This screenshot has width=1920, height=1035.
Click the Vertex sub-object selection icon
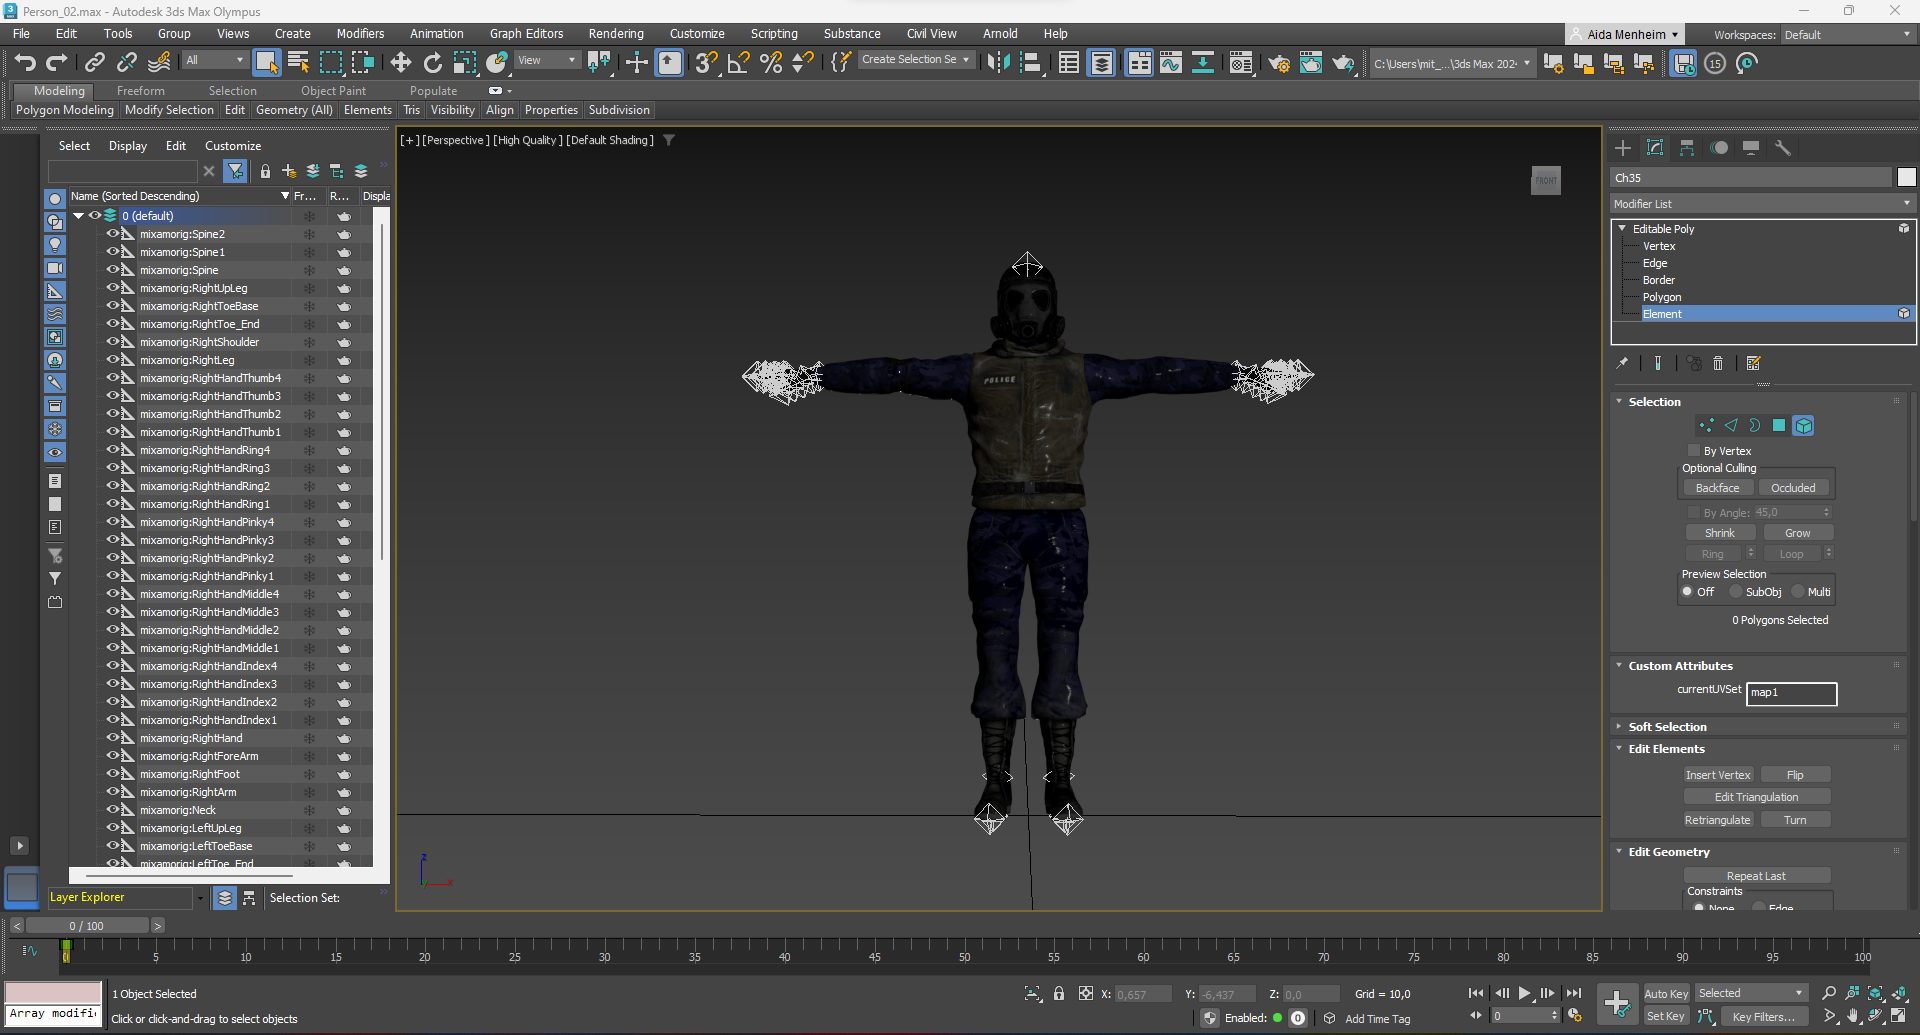click(1706, 426)
